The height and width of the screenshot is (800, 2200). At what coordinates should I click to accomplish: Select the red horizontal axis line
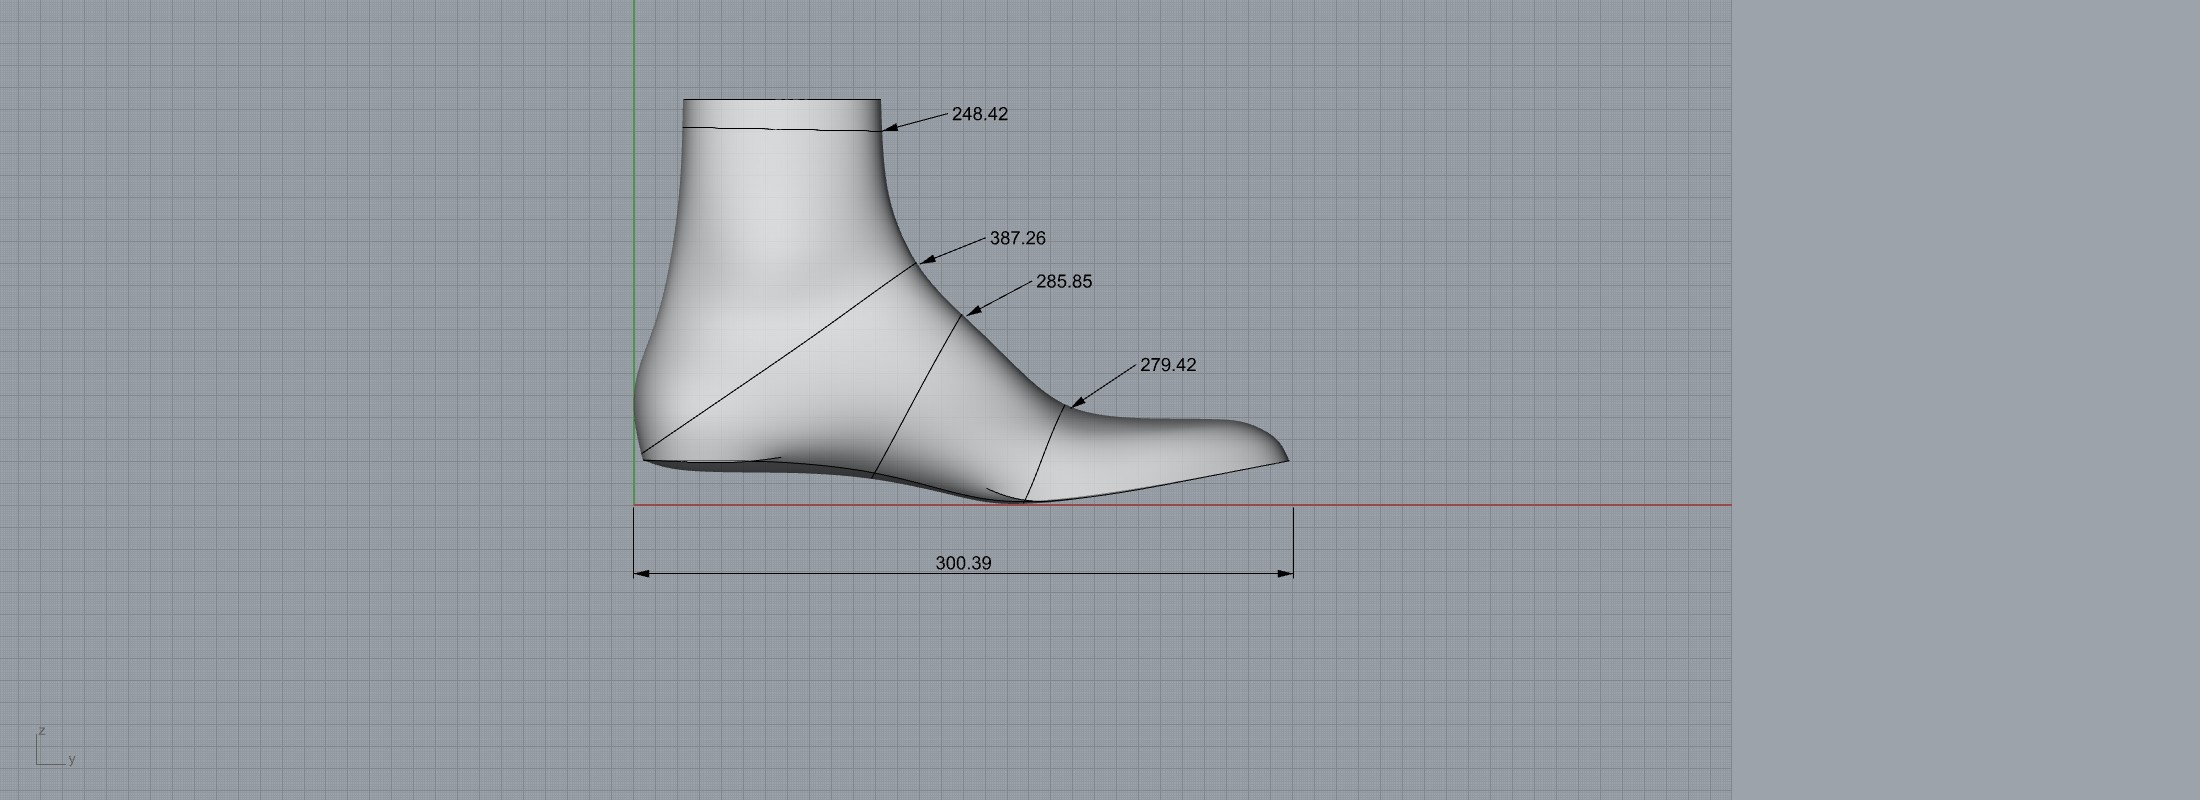click(x=1500, y=505)
